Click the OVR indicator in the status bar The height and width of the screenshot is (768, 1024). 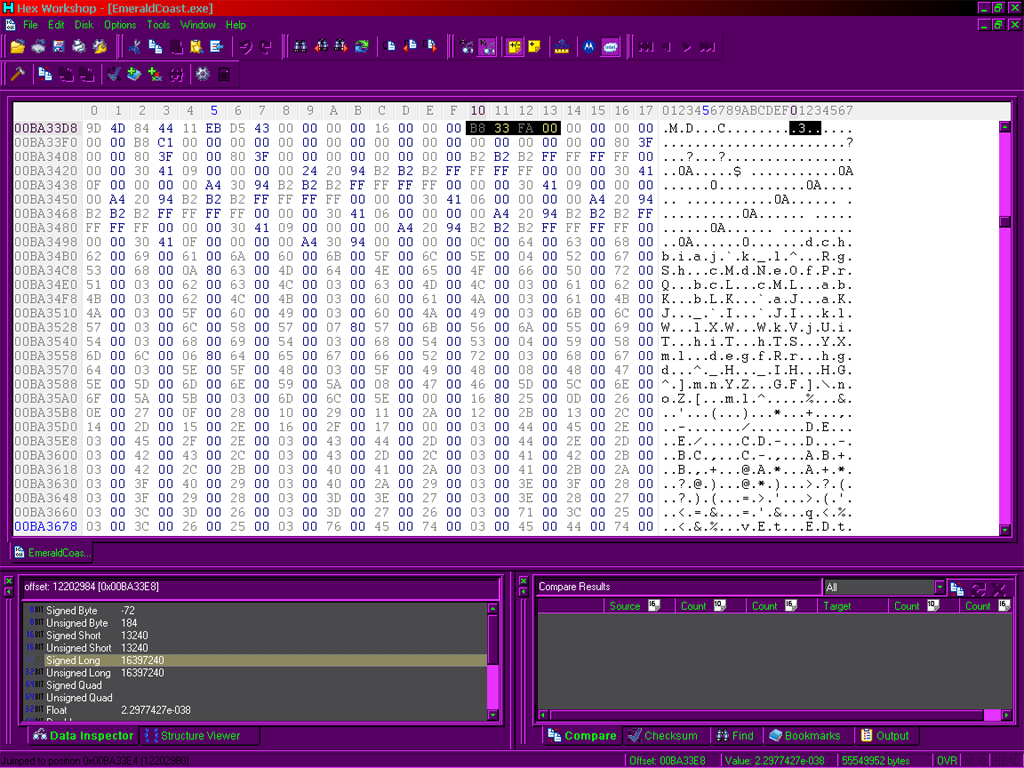[946, 760]
